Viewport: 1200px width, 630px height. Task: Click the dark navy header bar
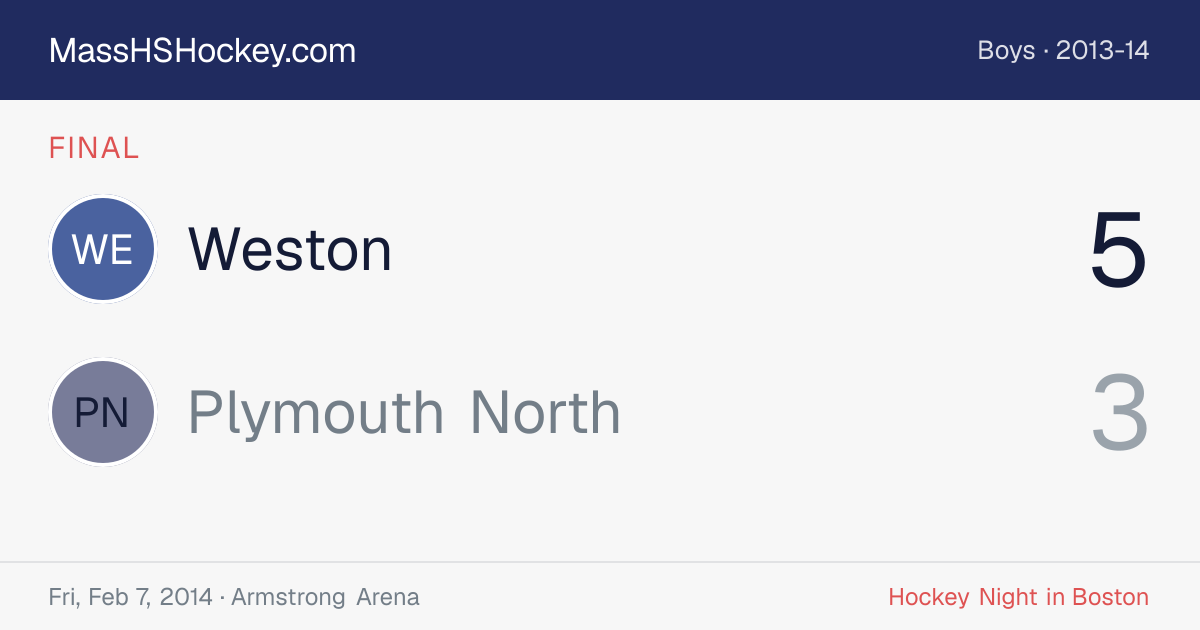tap(600, 50)
